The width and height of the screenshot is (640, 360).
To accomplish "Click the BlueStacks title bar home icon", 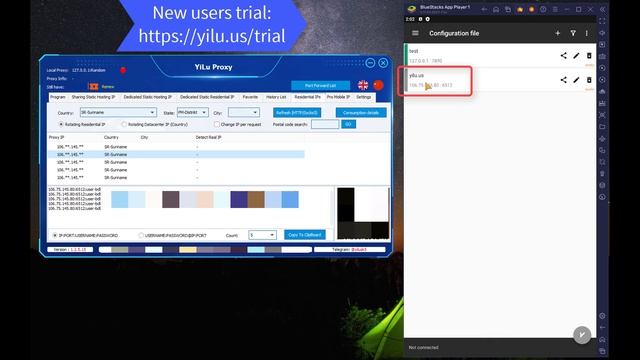I will coord(496,9).
